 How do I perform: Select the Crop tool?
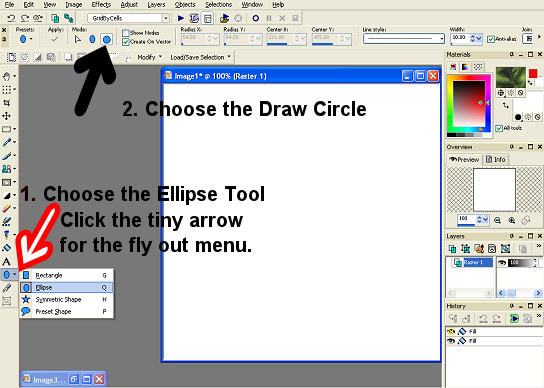[6, 103]
